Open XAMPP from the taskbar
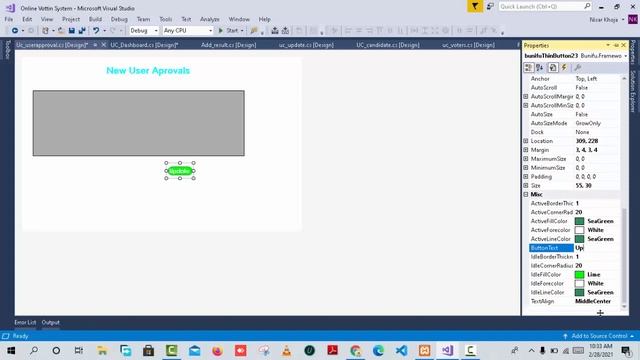This screenshot has height=360, width=640. pyautogui.click(x=424, y=350)
